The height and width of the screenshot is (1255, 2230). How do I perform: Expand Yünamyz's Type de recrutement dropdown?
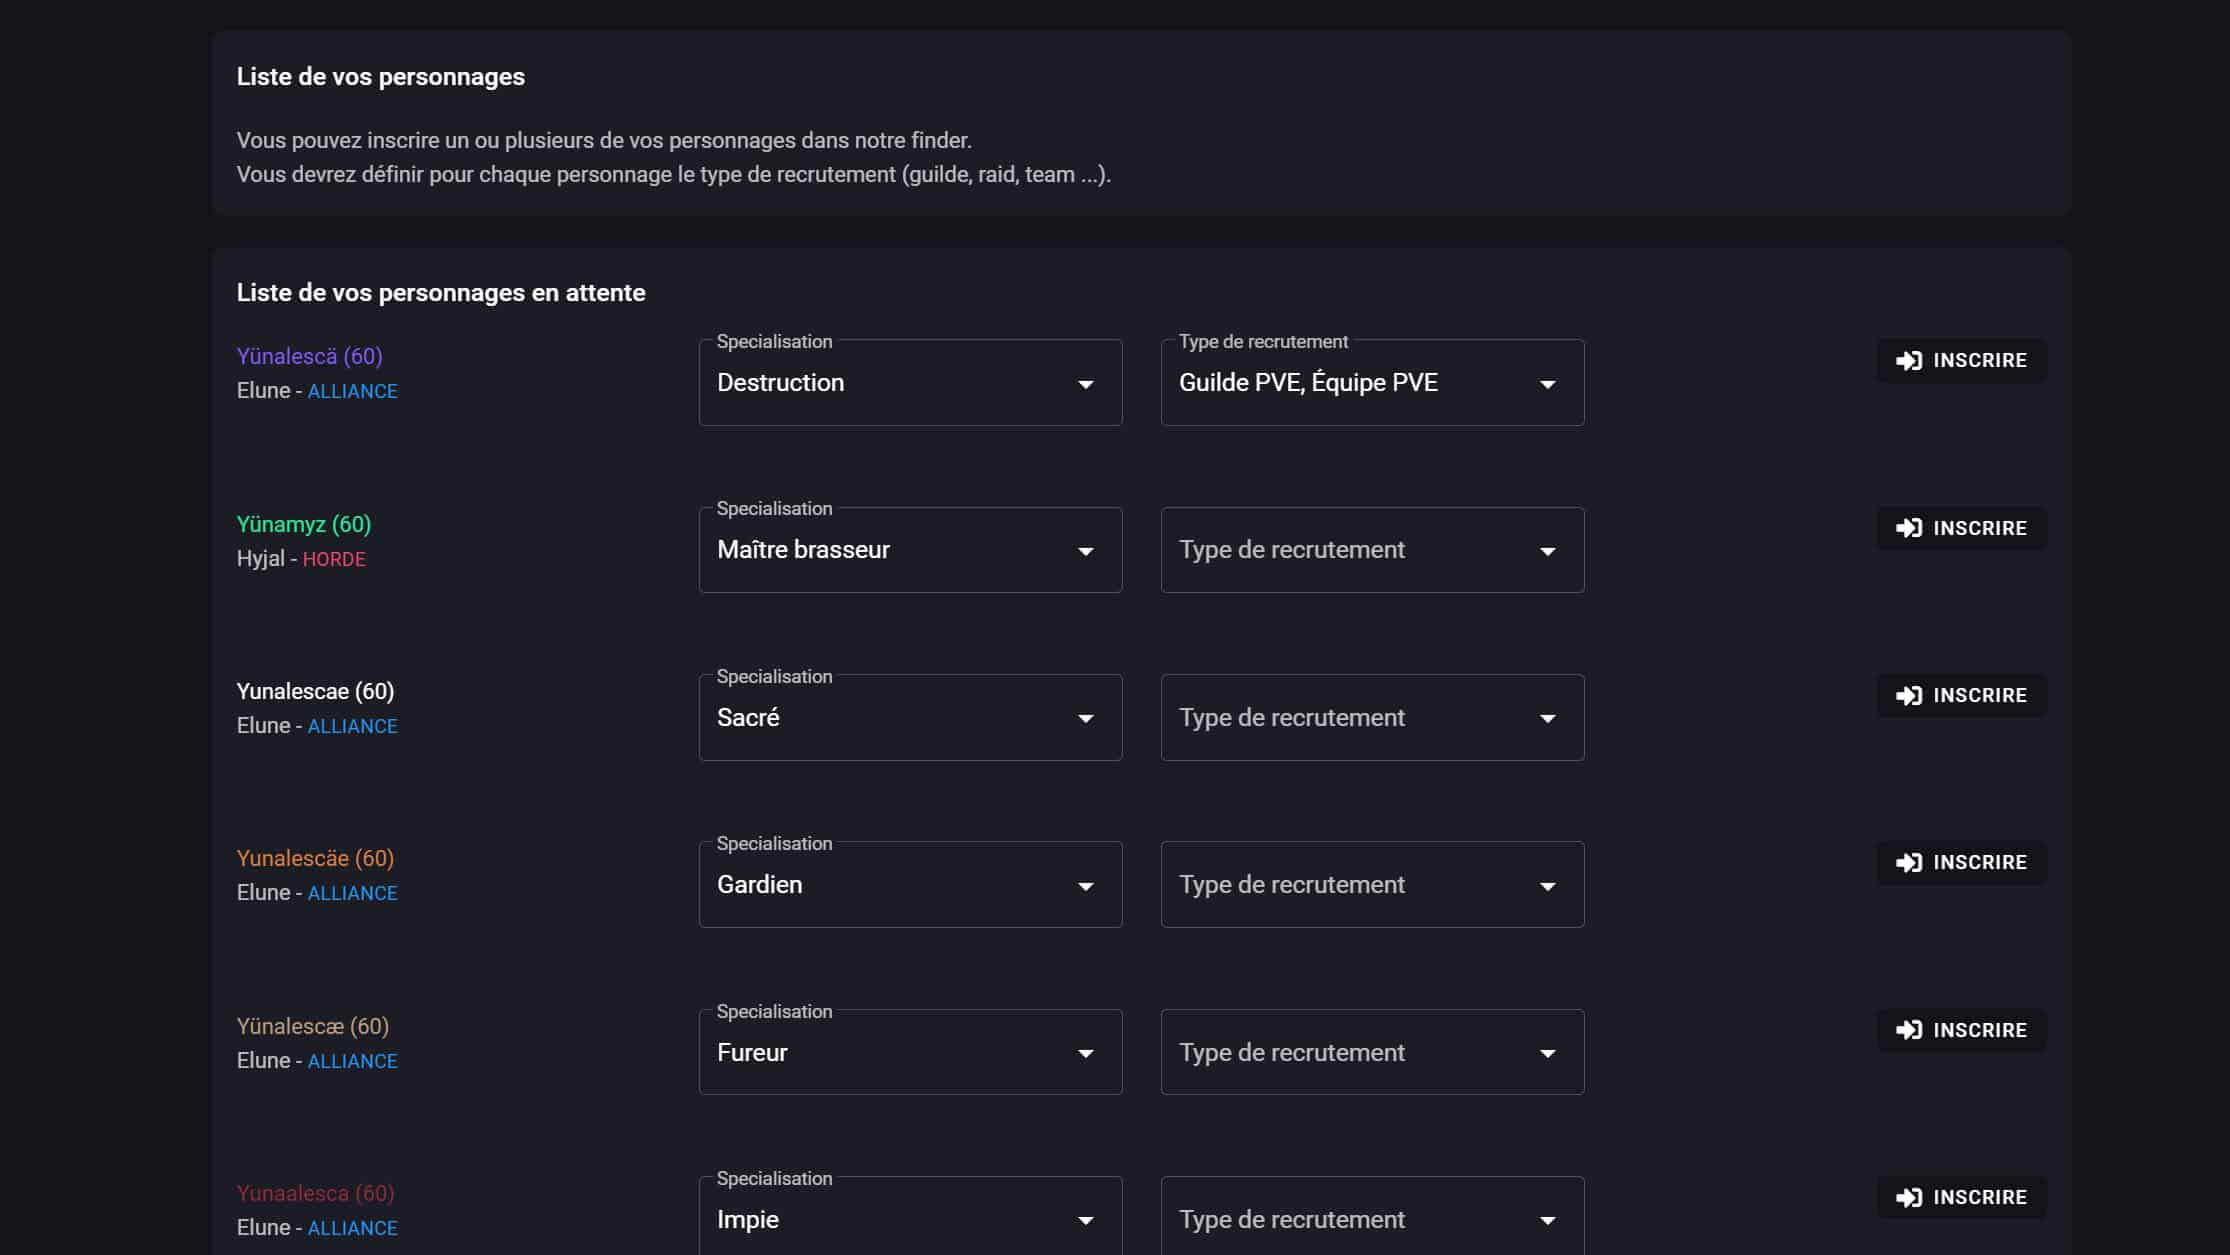pos(1371,550)
